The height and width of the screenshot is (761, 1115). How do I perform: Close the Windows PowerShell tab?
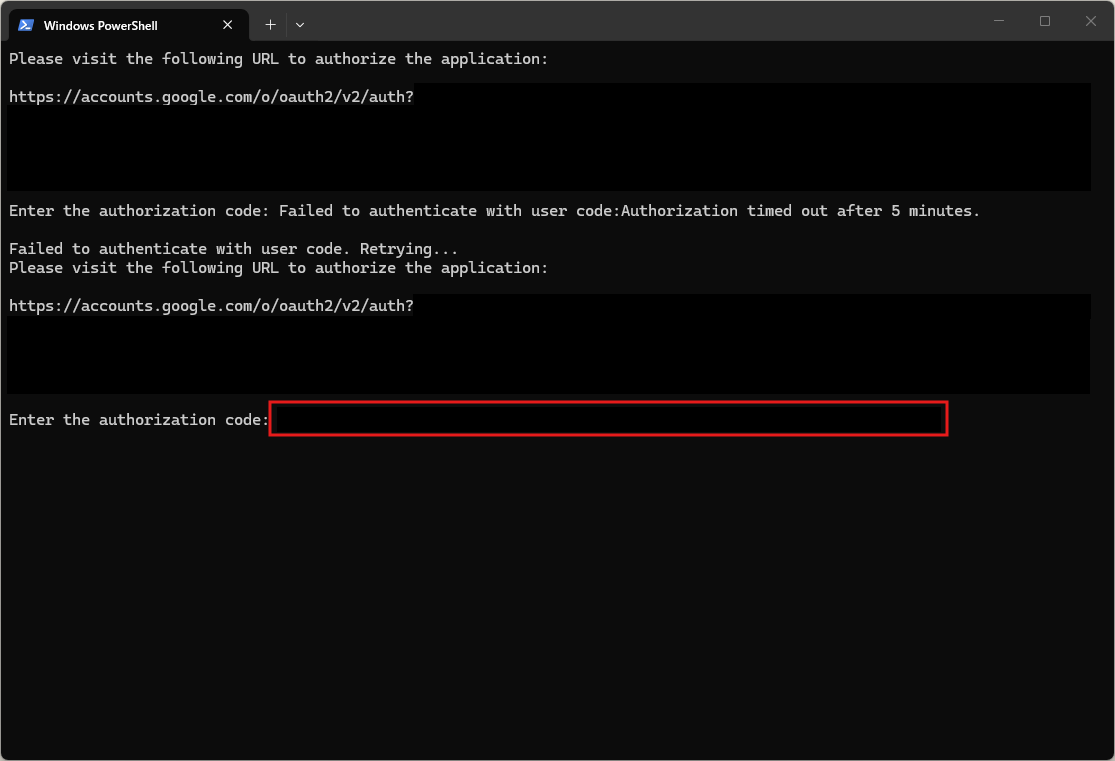click(228, 25)
